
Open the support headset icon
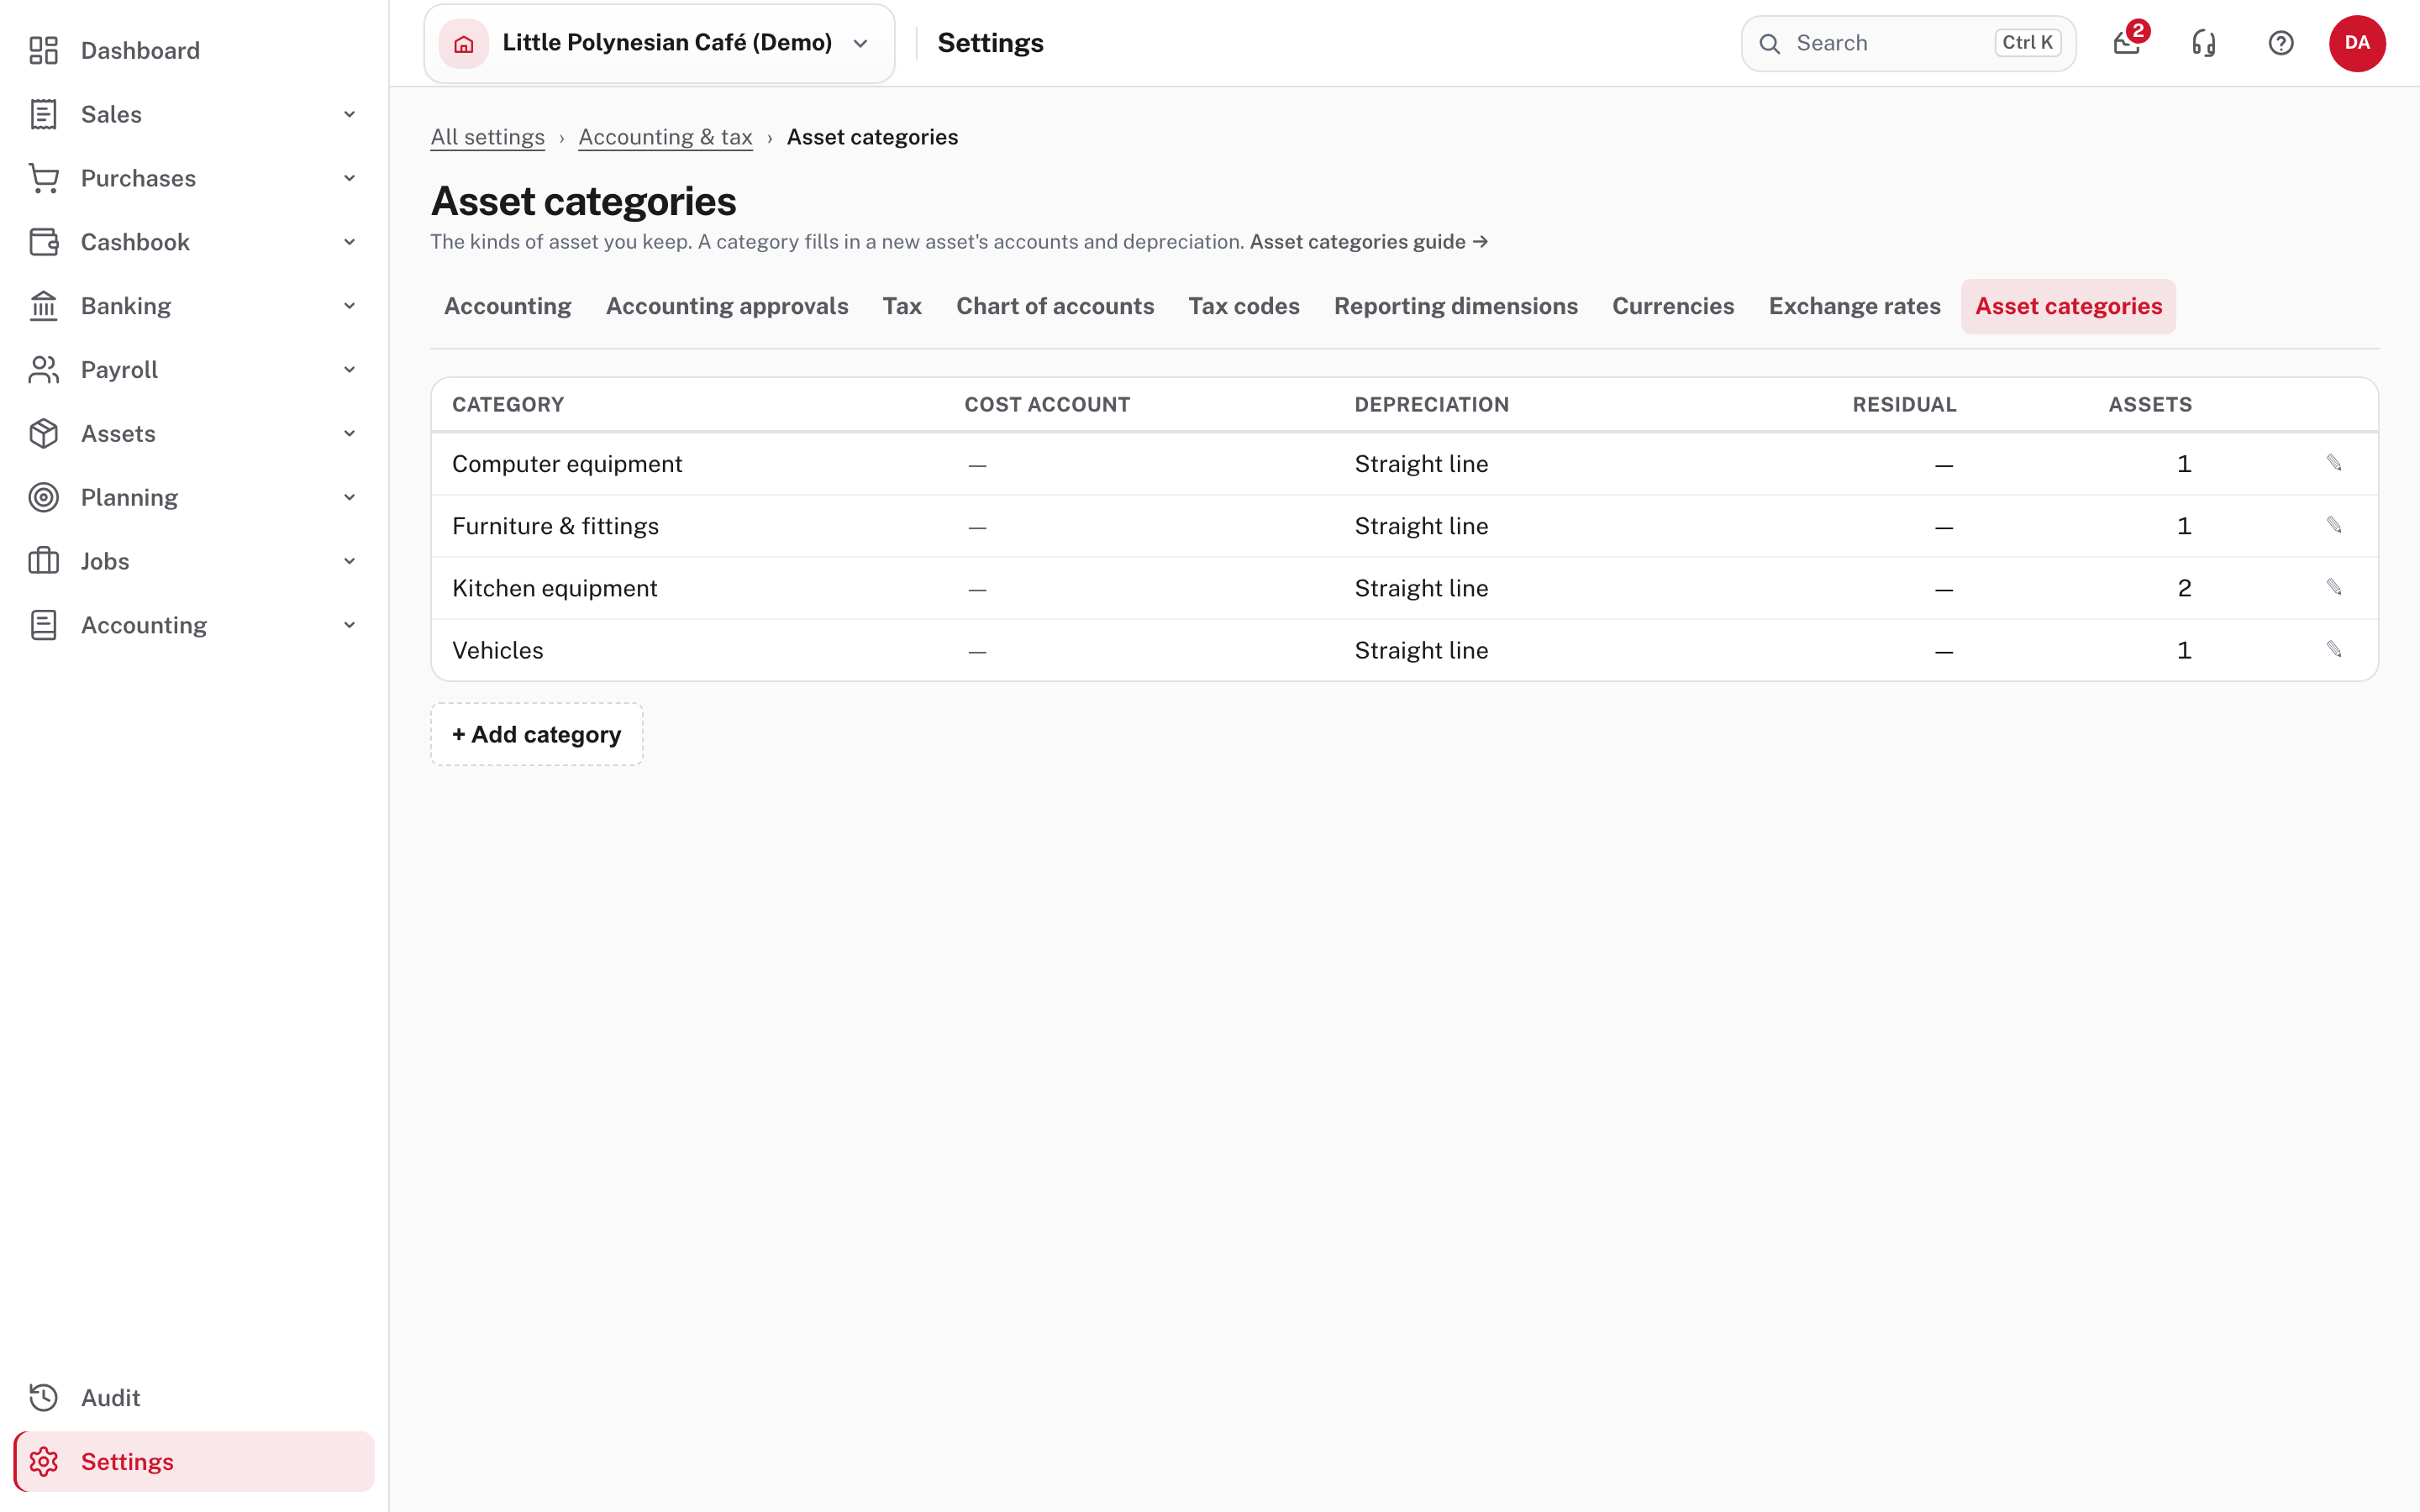[x=2204, y=43]
